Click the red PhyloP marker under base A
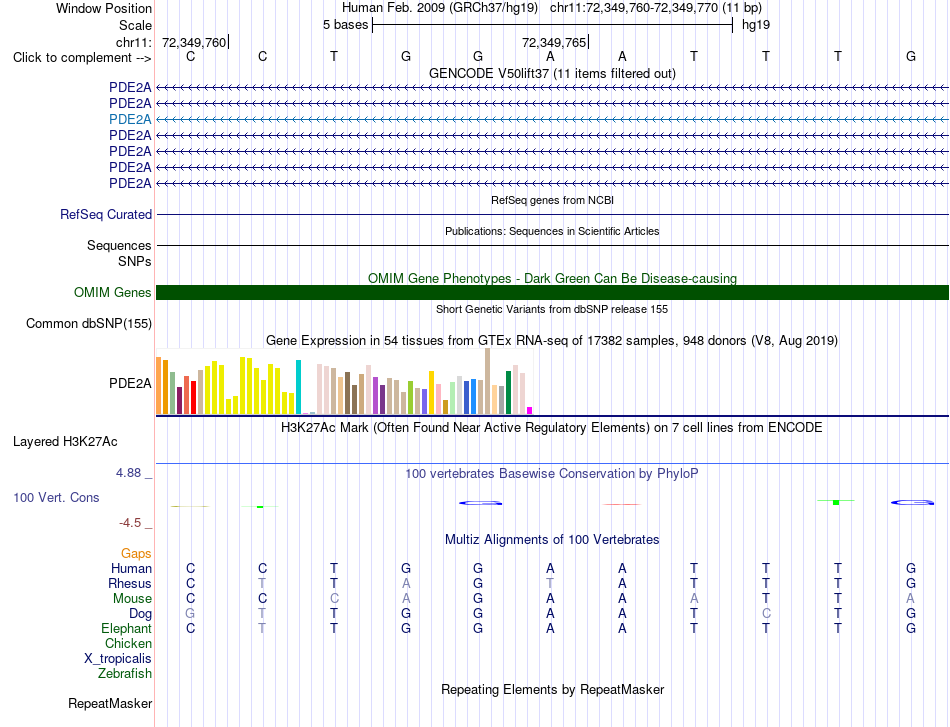The width and height of the screenshot is (950, 727). coord(622,504)
